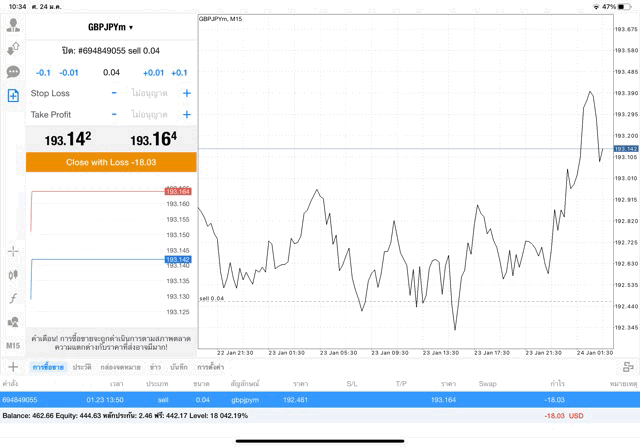This screenshot has width=640, height=447.
Task: Increase volume by +0.01
Action: pos(153,73)
